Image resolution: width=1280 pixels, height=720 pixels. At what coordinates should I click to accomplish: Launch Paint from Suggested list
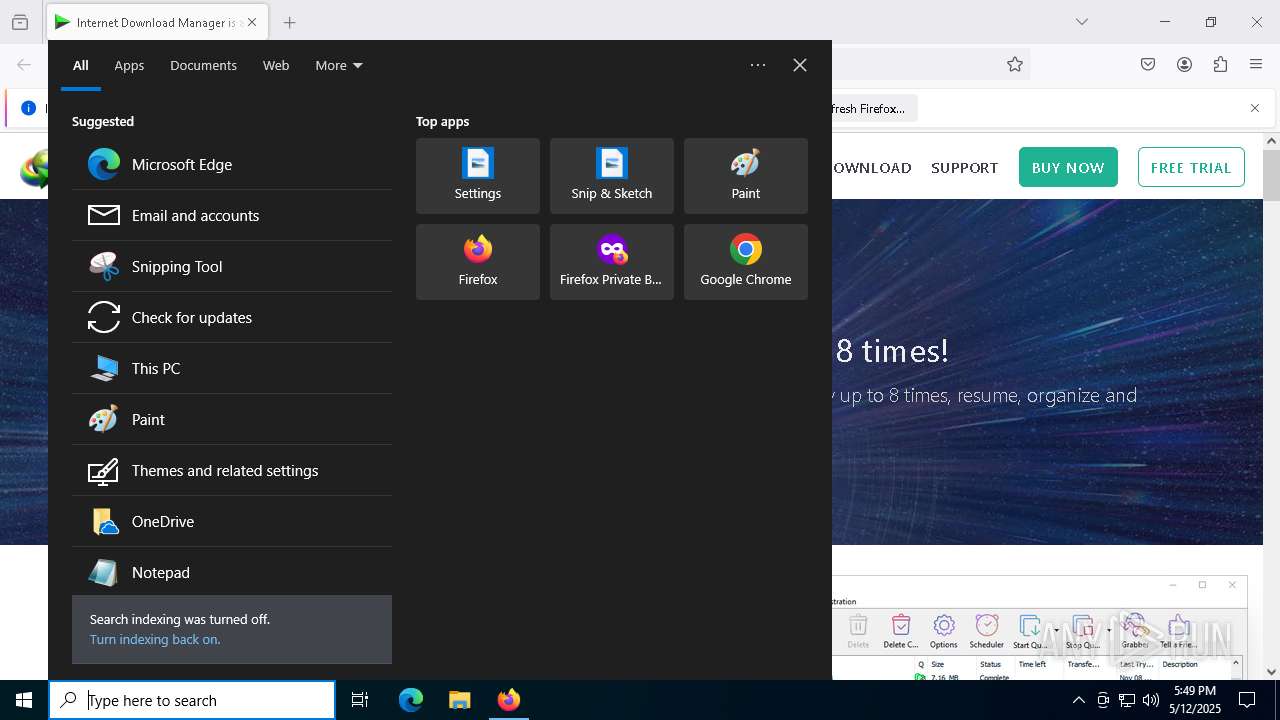click(232, 419)
